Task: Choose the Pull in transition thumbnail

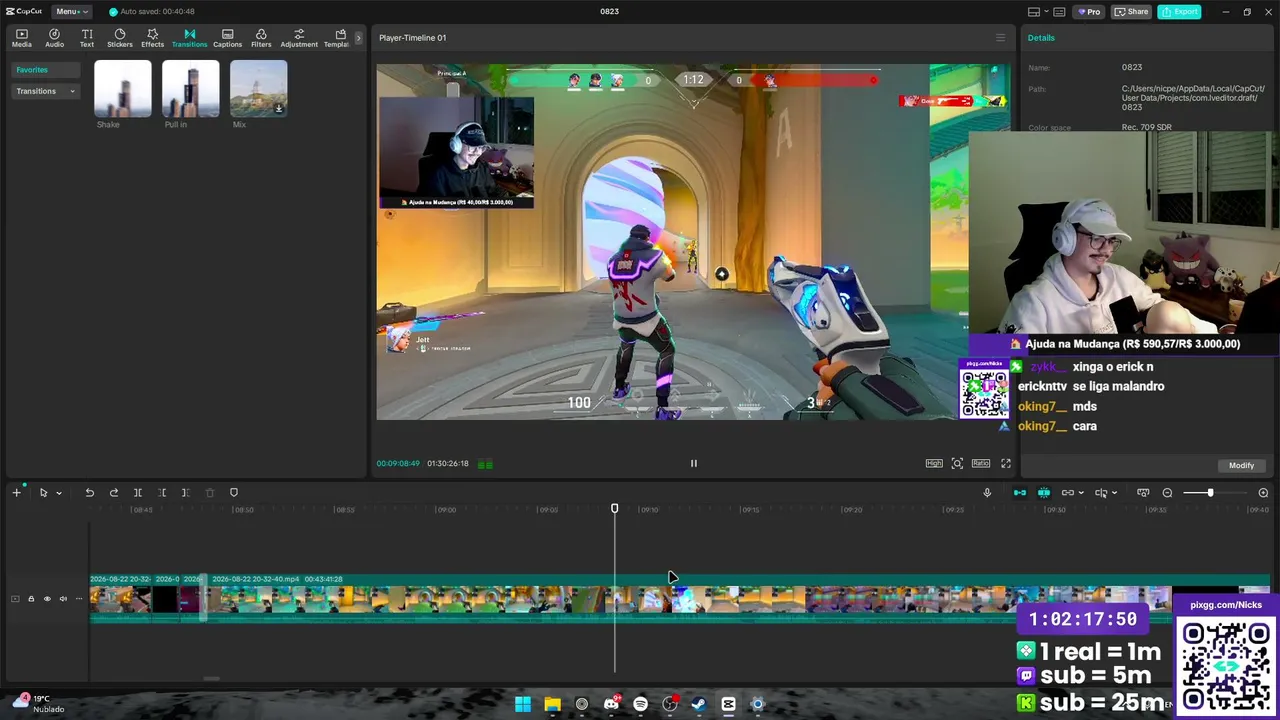Action: point(190,88)
